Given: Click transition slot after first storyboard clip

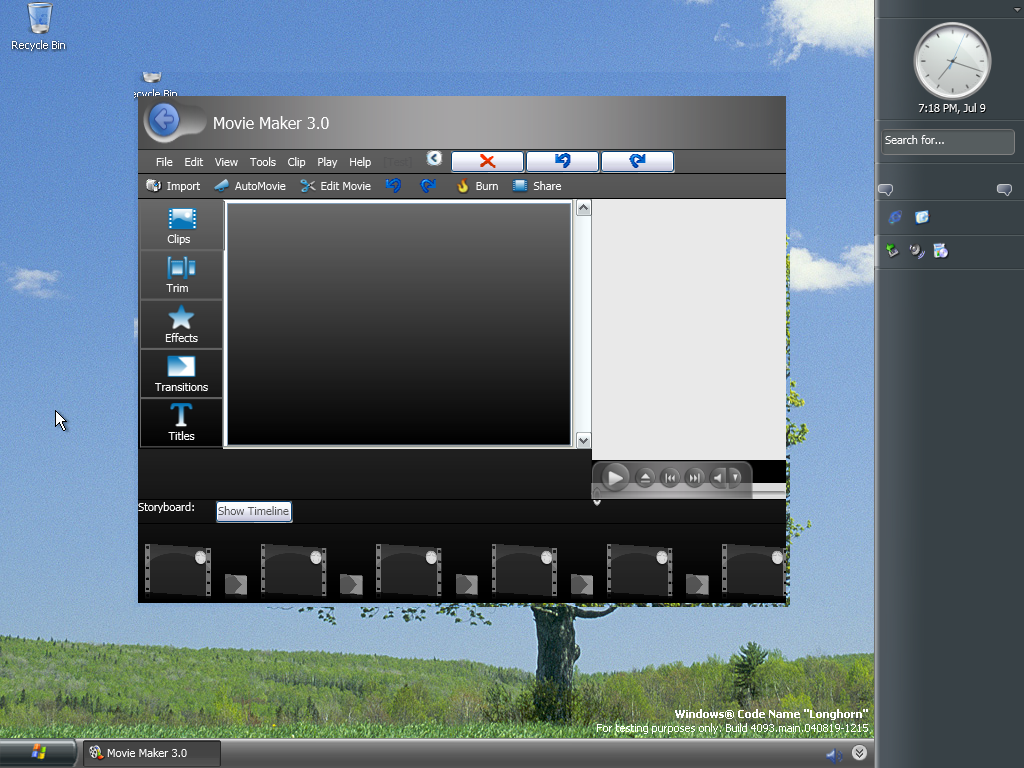Looking at the screenshot, I should coord(236,584).
